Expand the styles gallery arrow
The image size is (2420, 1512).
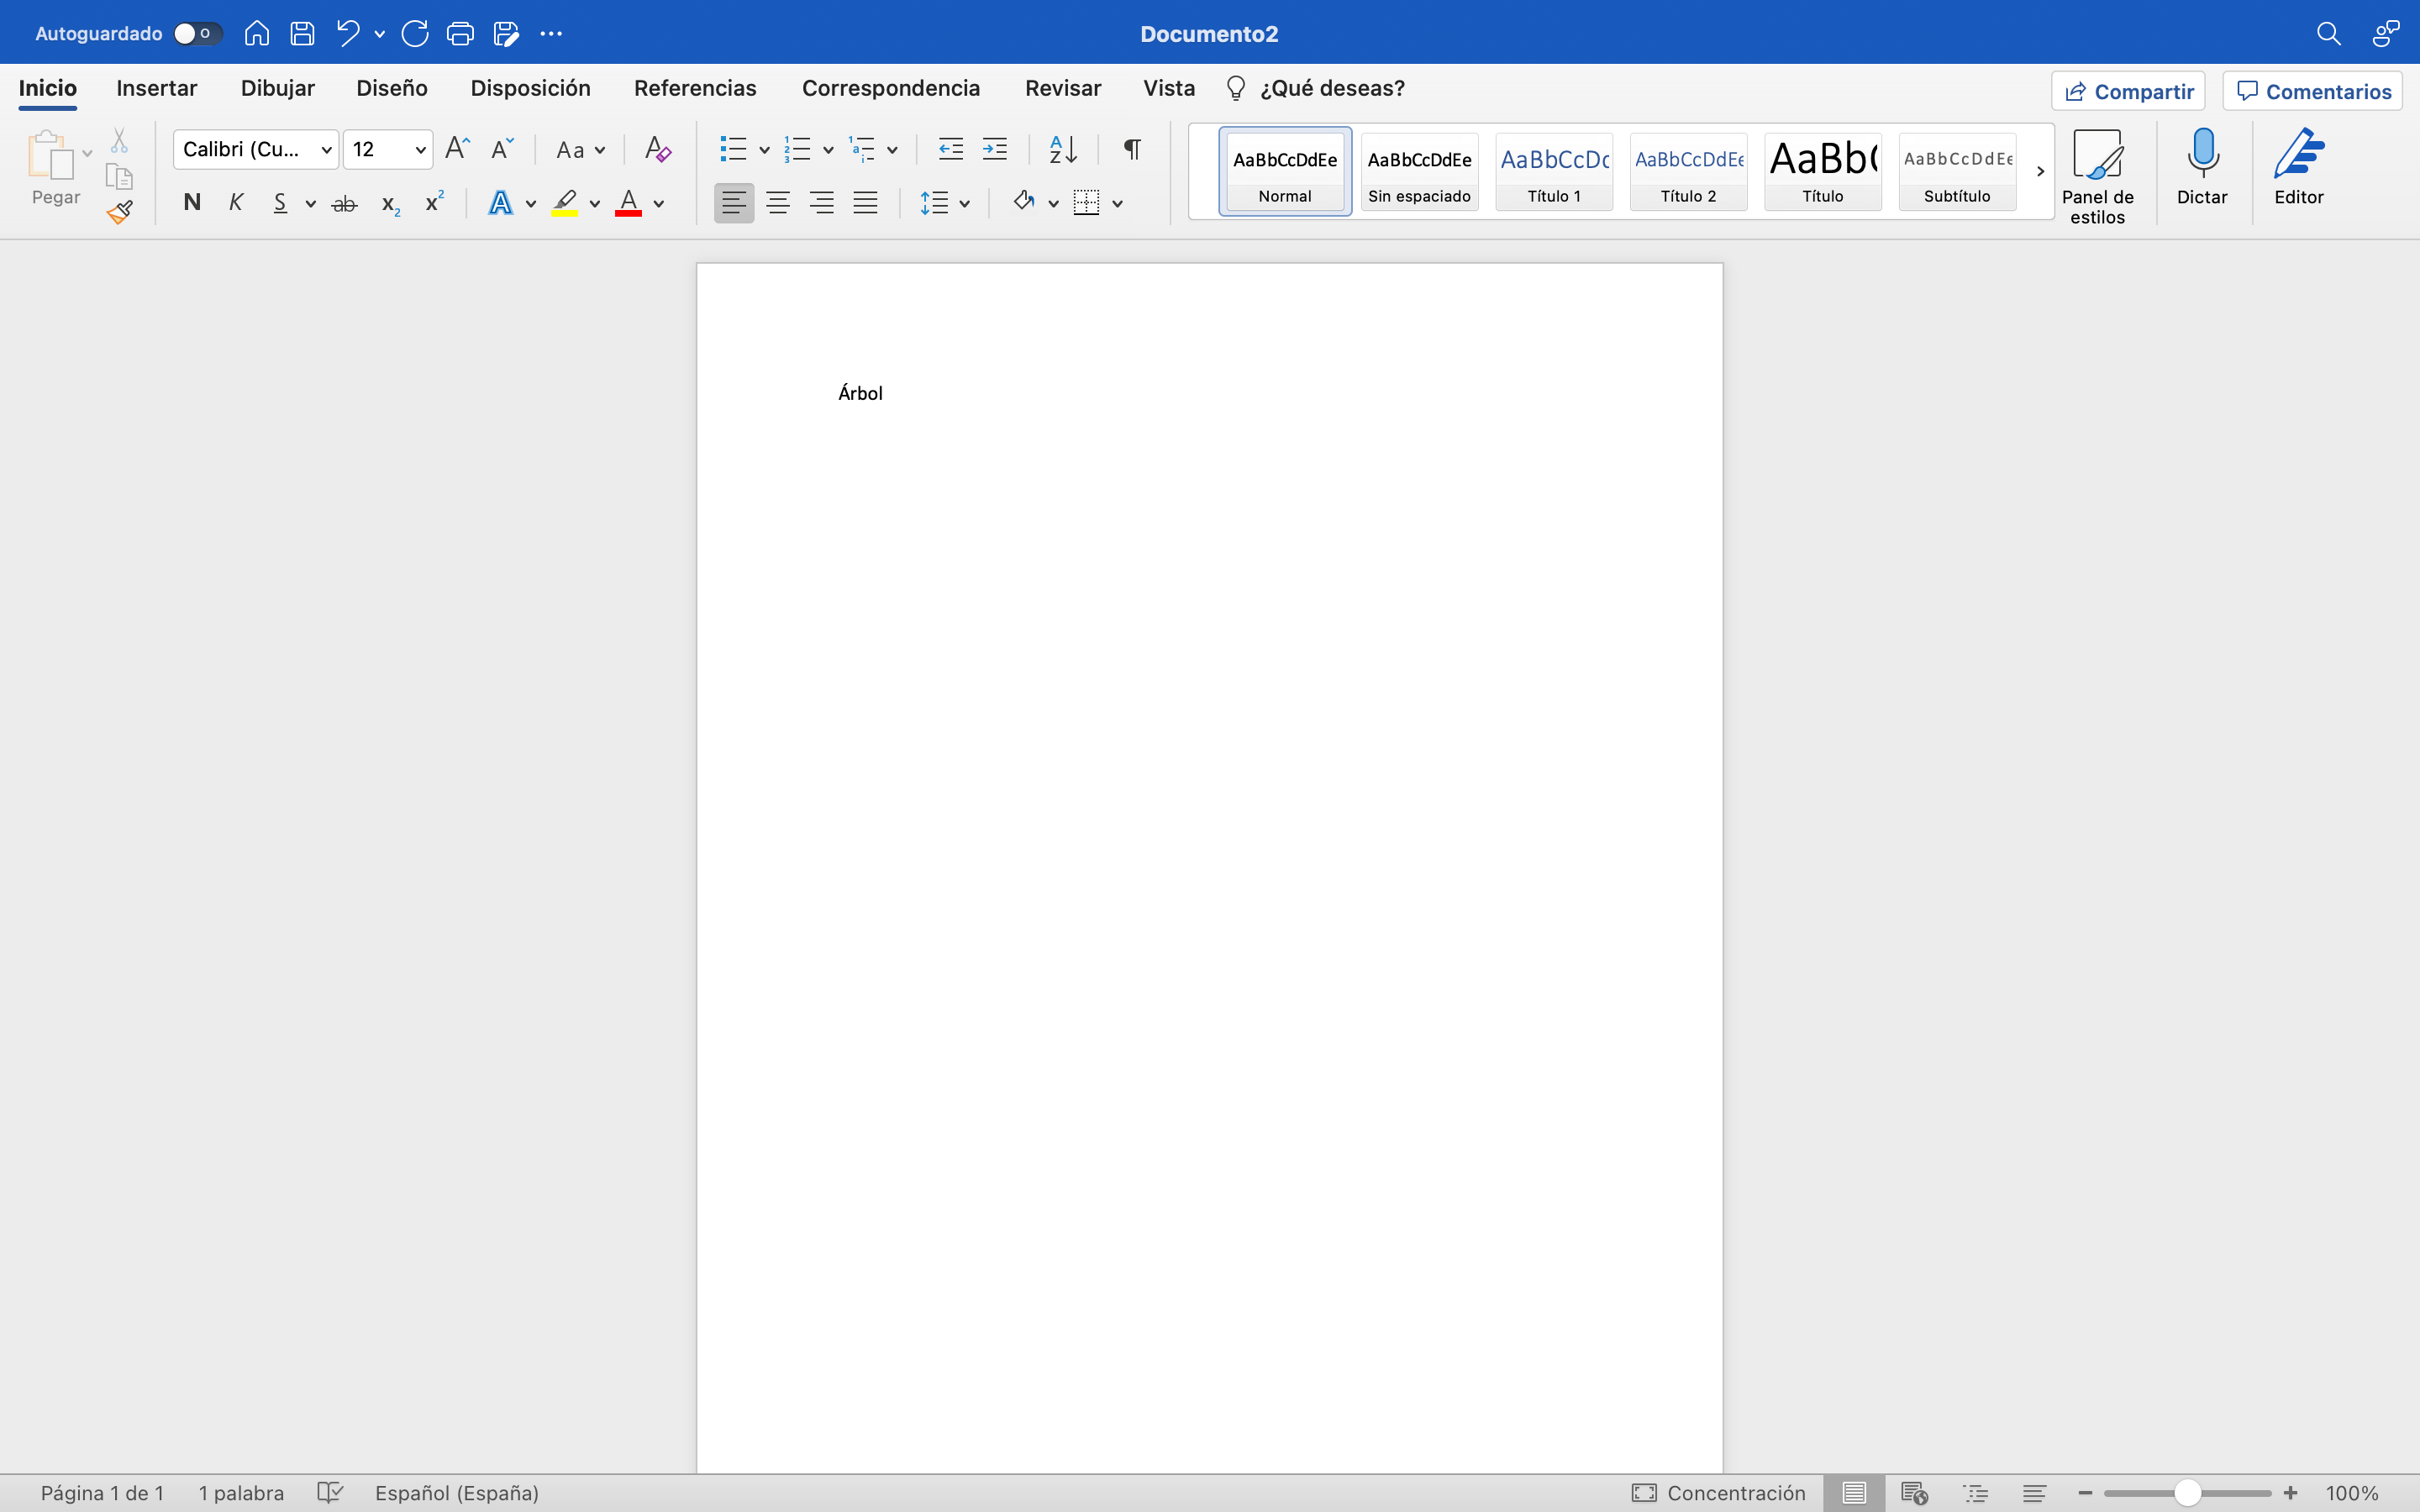click(x=2040, y=171)
